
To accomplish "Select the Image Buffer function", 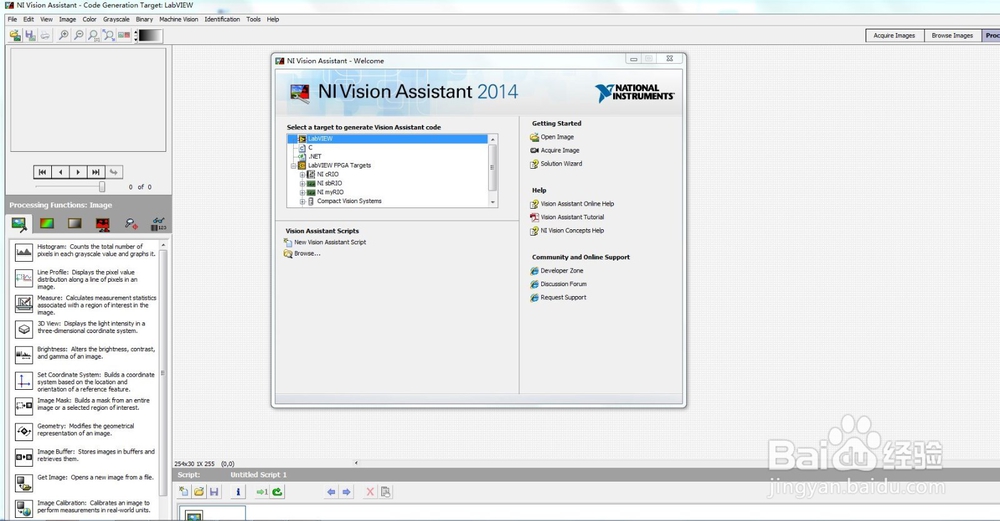I will (85, 455).
